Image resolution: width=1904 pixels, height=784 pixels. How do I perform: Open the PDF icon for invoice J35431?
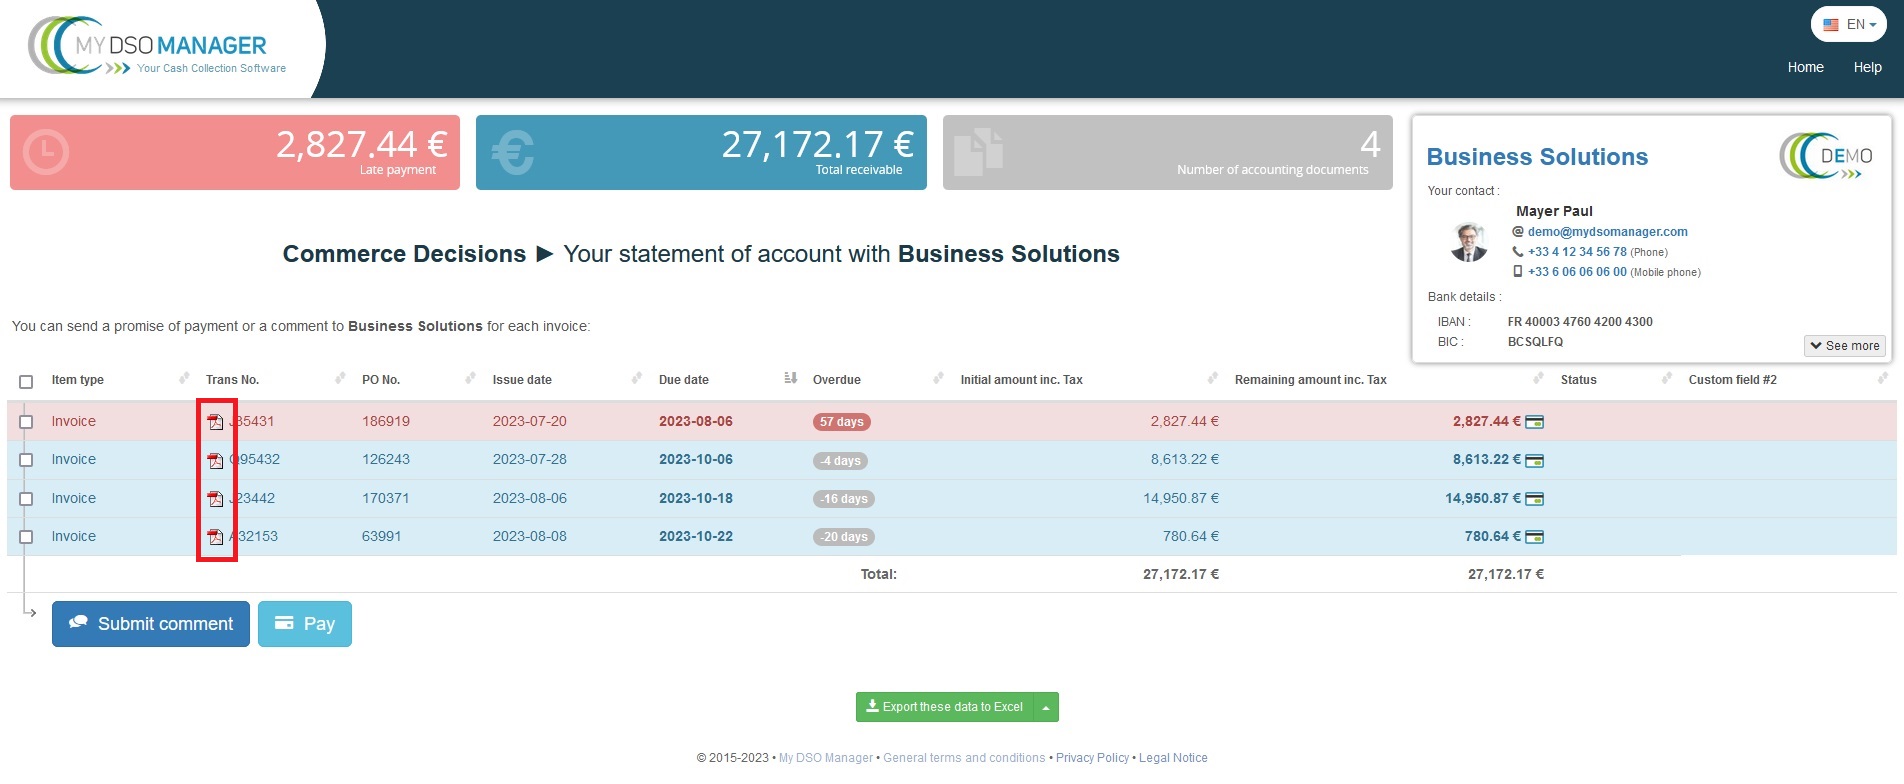click(215, 422)
